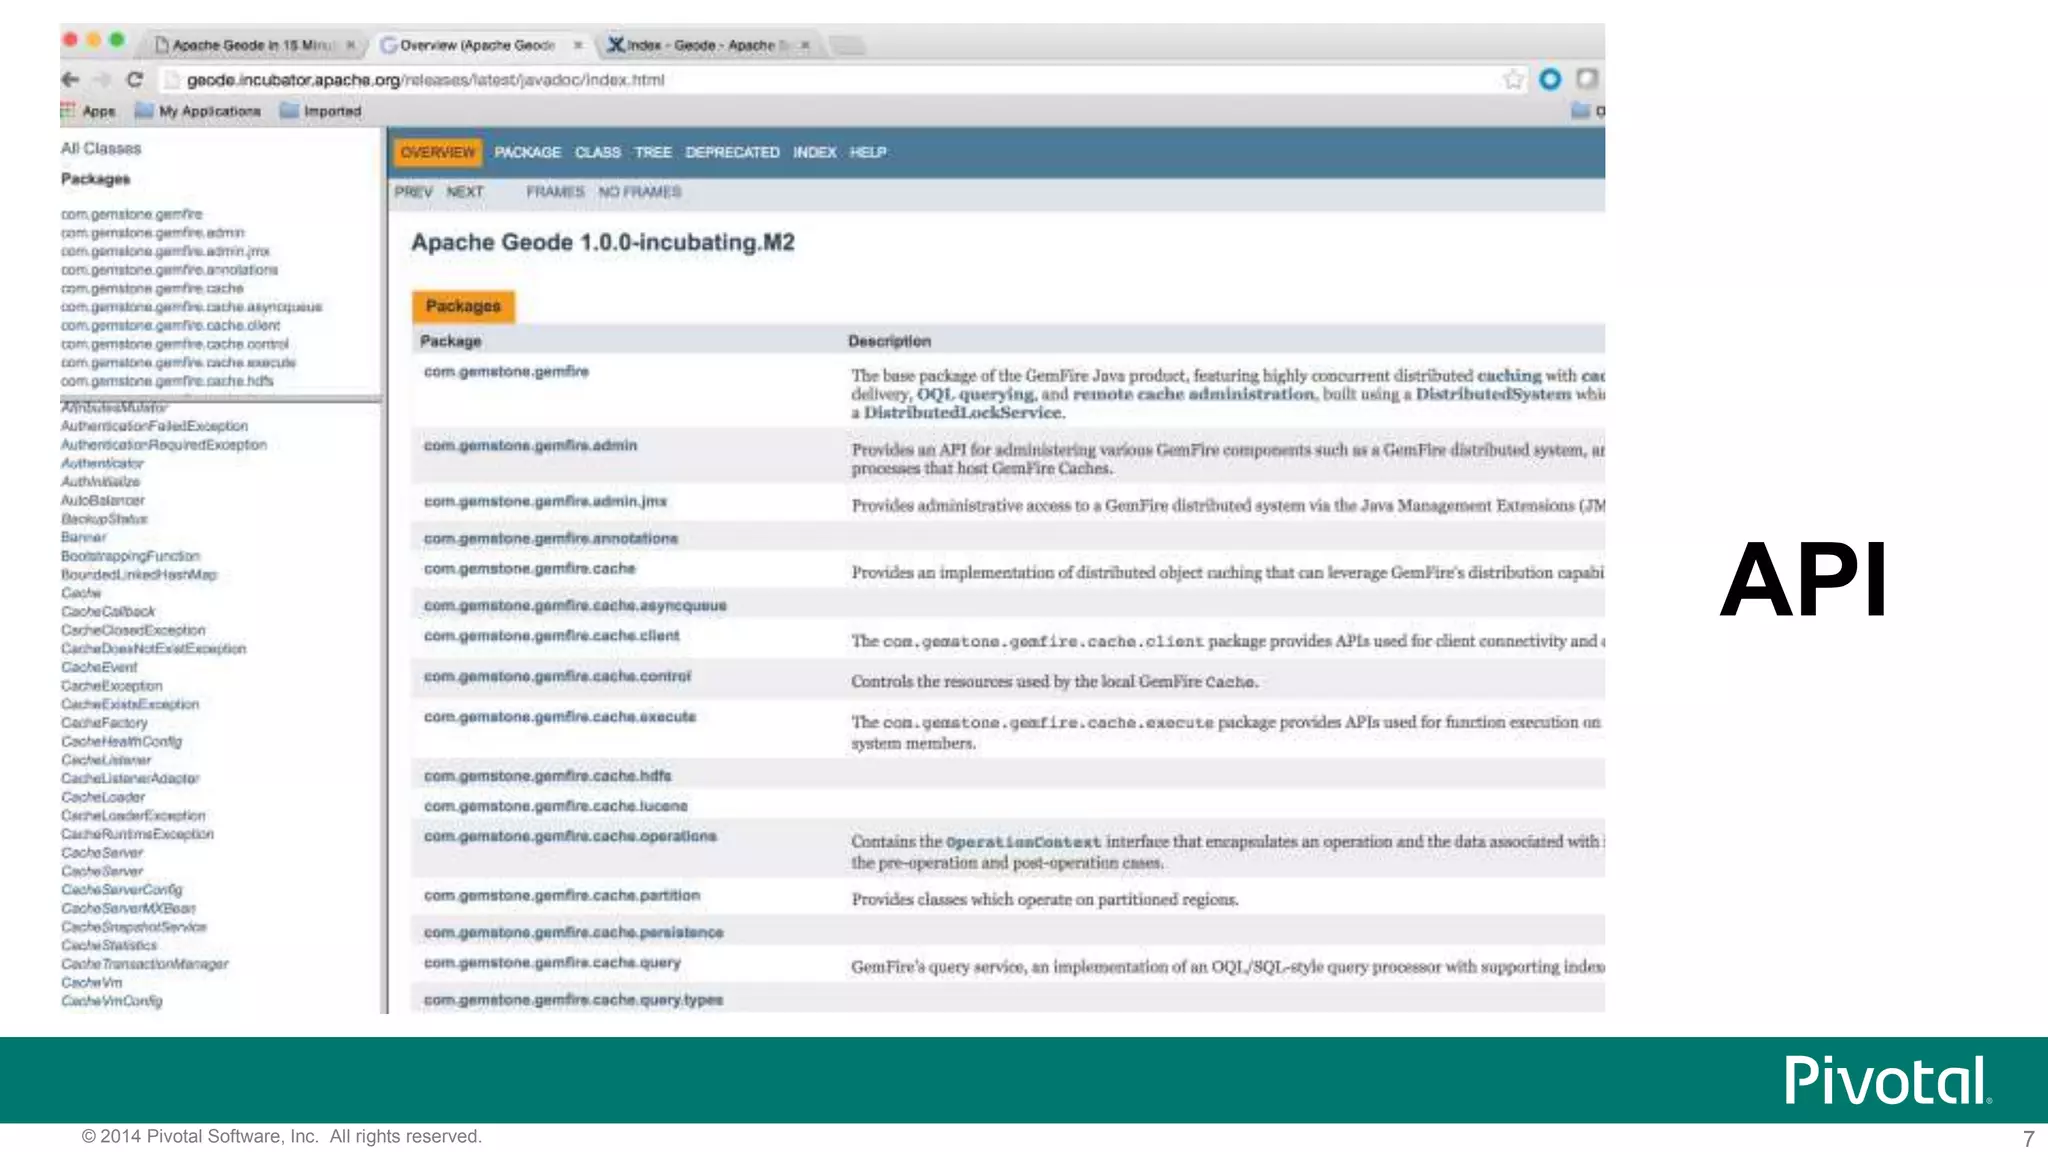Reload the page with refresh icon

click(x=135, y=79)
